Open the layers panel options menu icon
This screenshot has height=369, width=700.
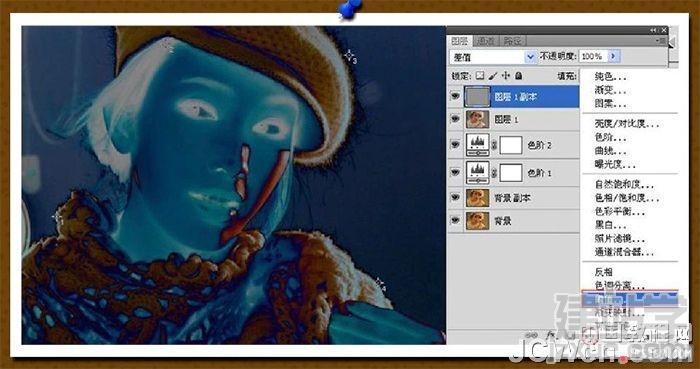point(662,41)
